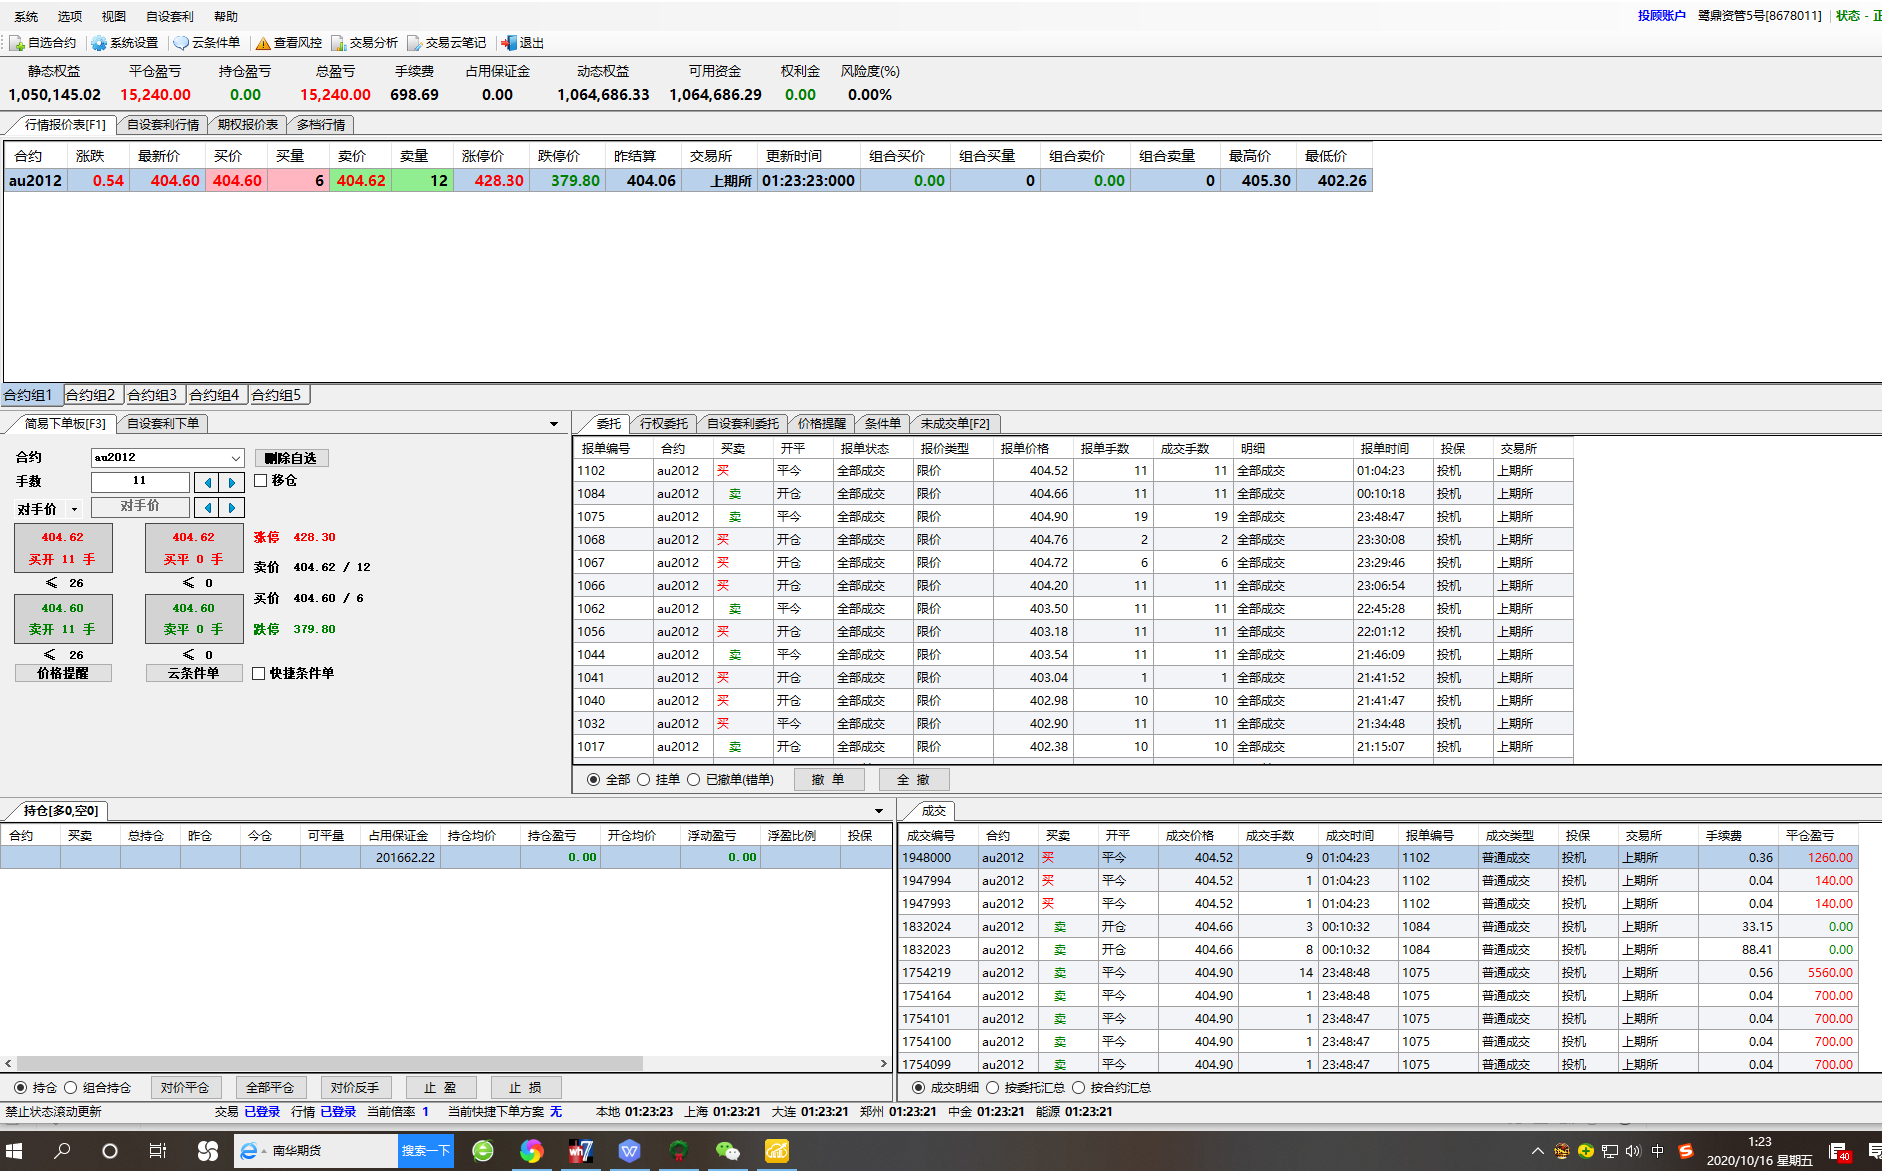Screen dimensions: 1882x1171
Task: Click the 撤单 button
Action: point(829,779)
